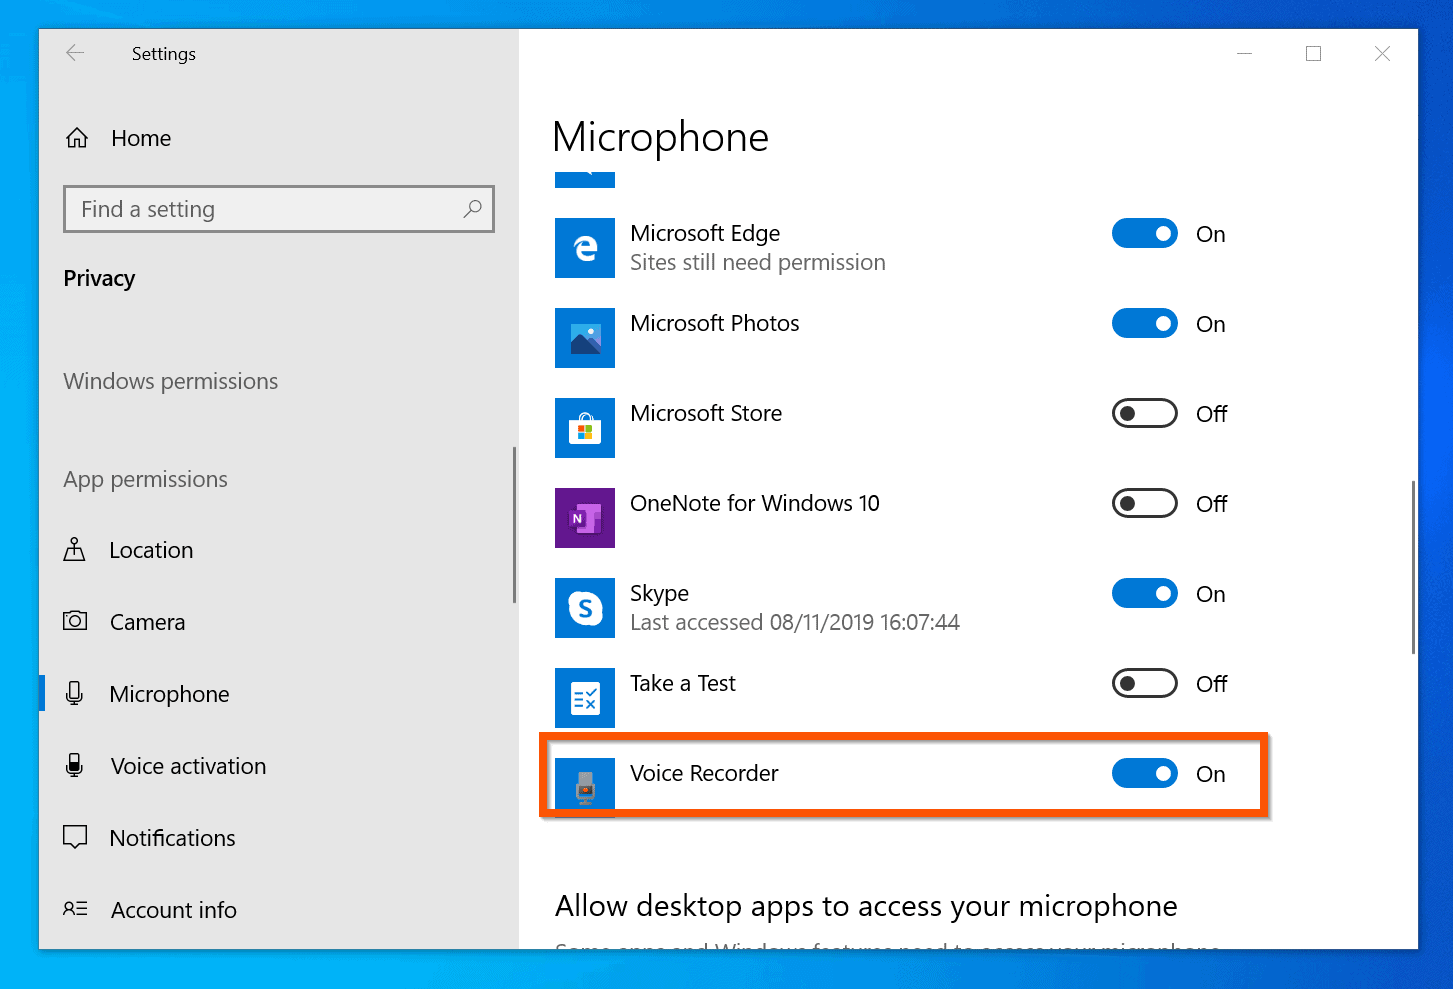Enable microphone for Microsoft Store
The width and height of the screenshot is (1453, 989).
coord(1145,414)
